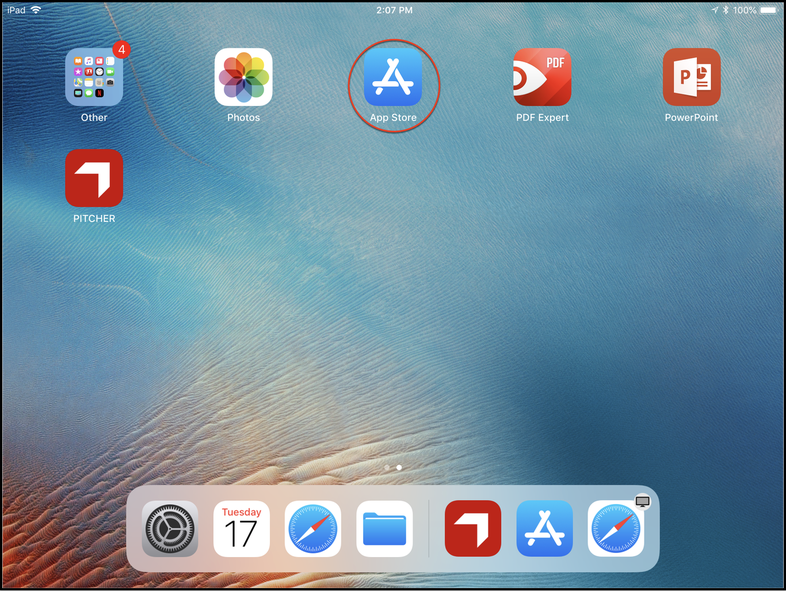Open the circled App Store icon on home screen
The width and height of the screenshot is (786, 591).
[393, 78]
